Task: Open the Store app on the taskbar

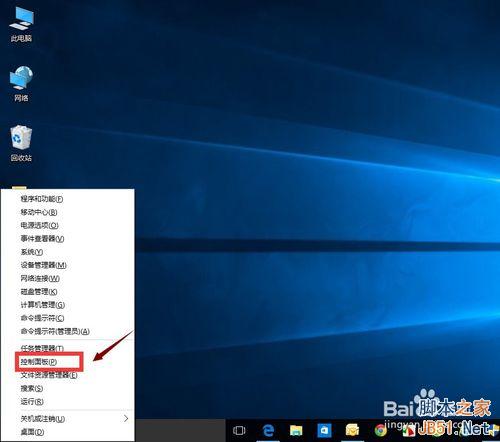Action: pos(324,430)
